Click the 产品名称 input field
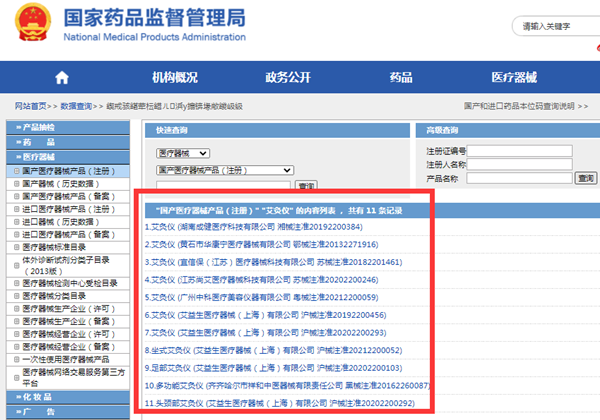This screenshot has width=600, height=420. pyautogui.click(x=520, y=178)
